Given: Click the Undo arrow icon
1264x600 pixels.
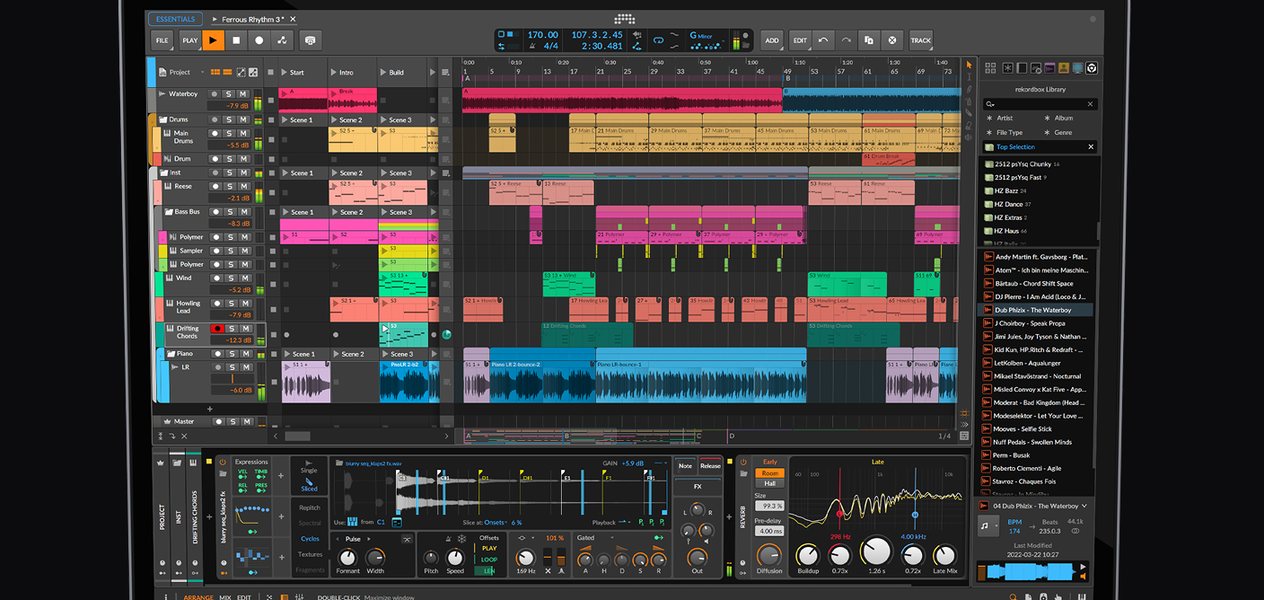Looking at the screenshot, I should point(823,40).
